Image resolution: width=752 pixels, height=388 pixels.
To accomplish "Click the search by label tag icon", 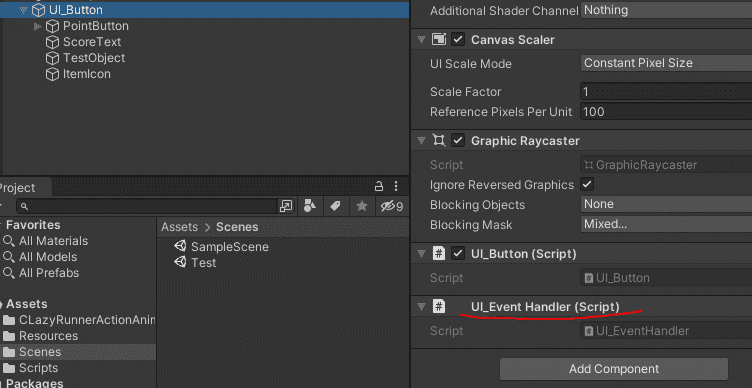I will (335, 206).
